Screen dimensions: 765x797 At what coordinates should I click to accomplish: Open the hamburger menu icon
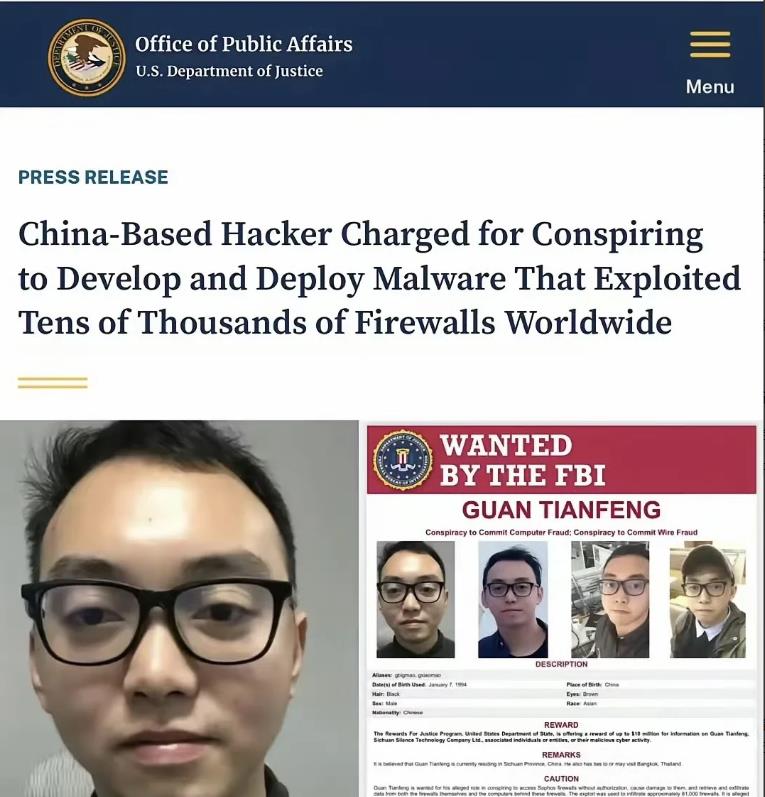pyautogui.click(x=710, y=45)
